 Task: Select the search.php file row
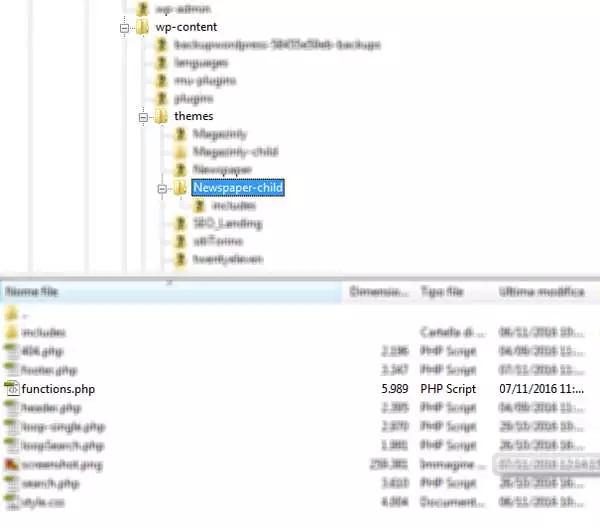294,483
